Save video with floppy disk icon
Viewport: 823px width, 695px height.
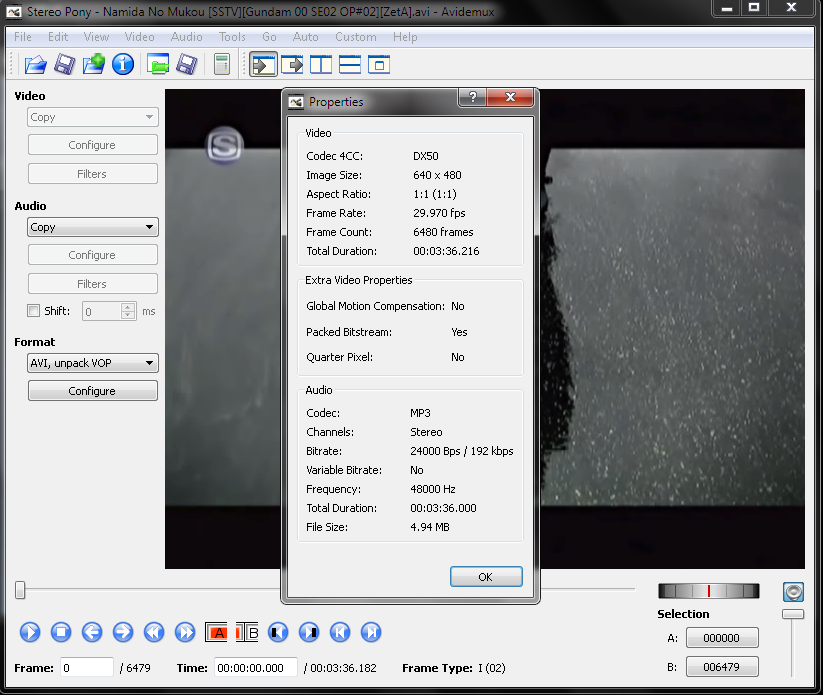[65, 65]
